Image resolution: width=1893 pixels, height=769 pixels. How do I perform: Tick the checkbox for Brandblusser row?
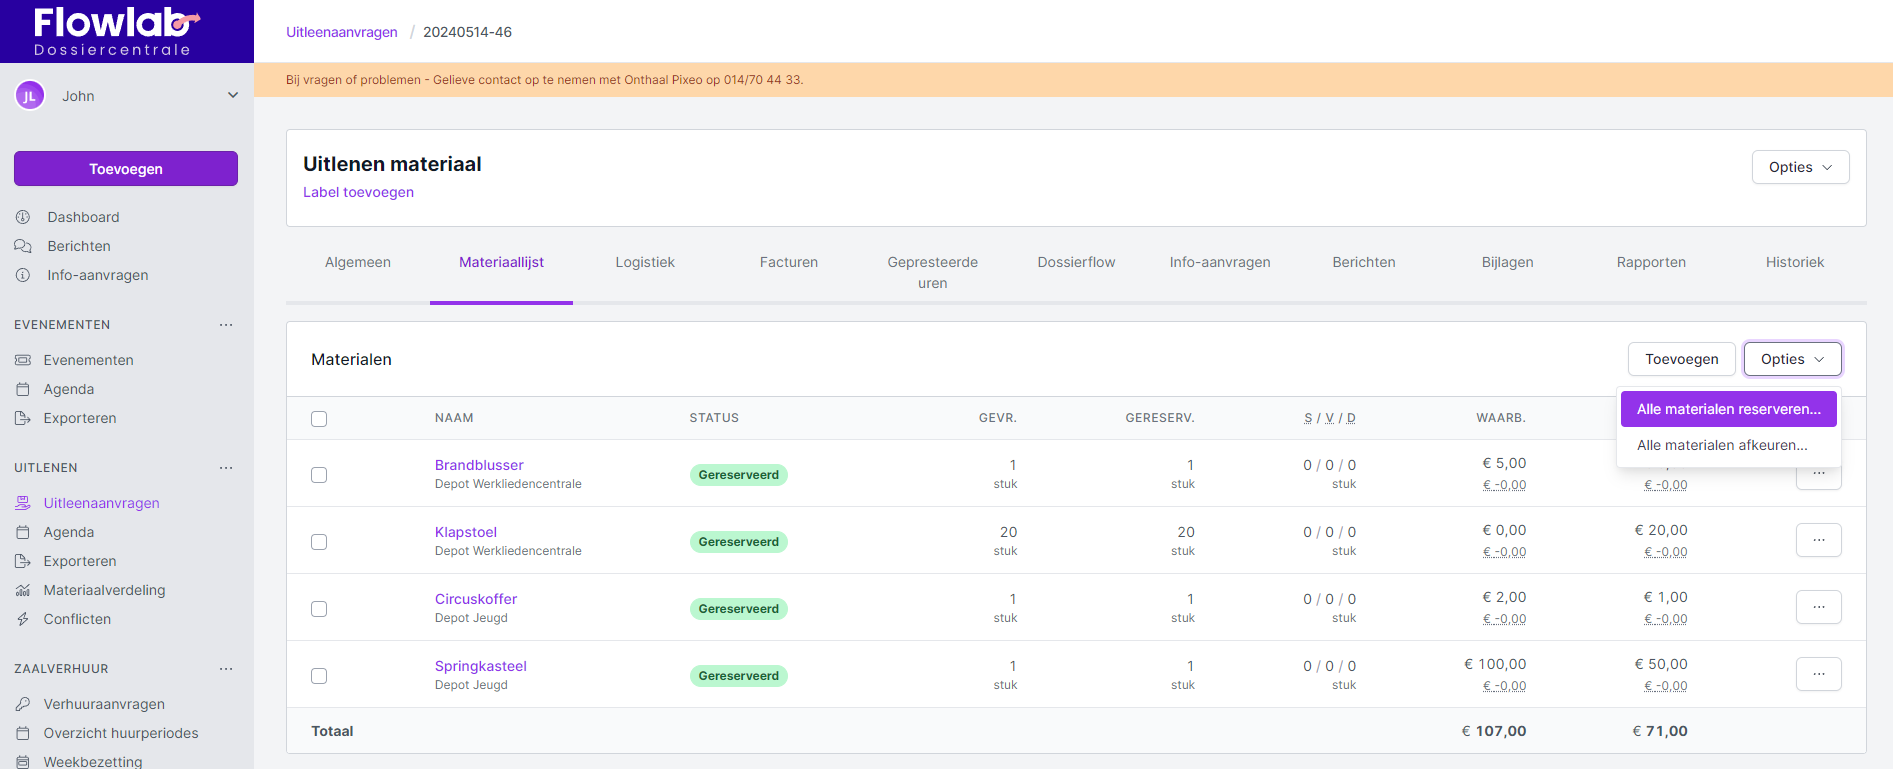[319, 475]
